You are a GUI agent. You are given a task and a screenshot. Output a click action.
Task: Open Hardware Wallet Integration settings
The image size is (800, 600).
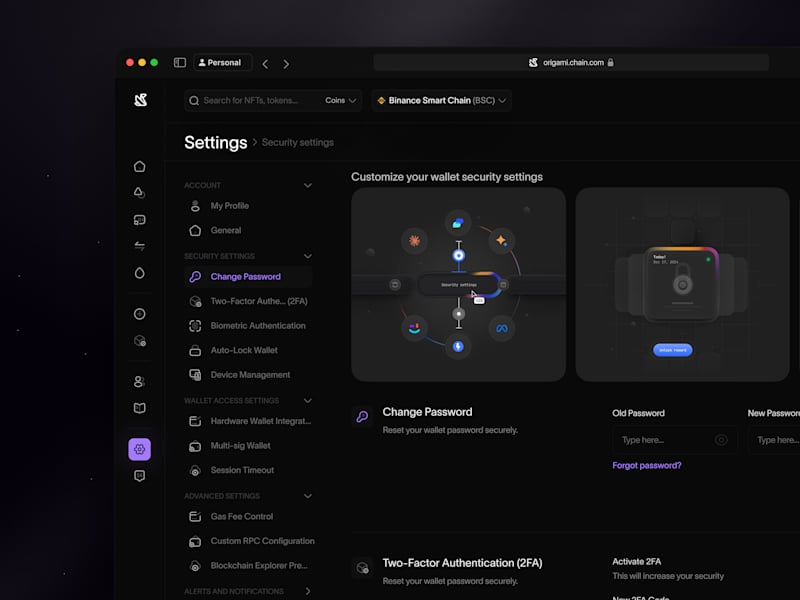[248, 421]
